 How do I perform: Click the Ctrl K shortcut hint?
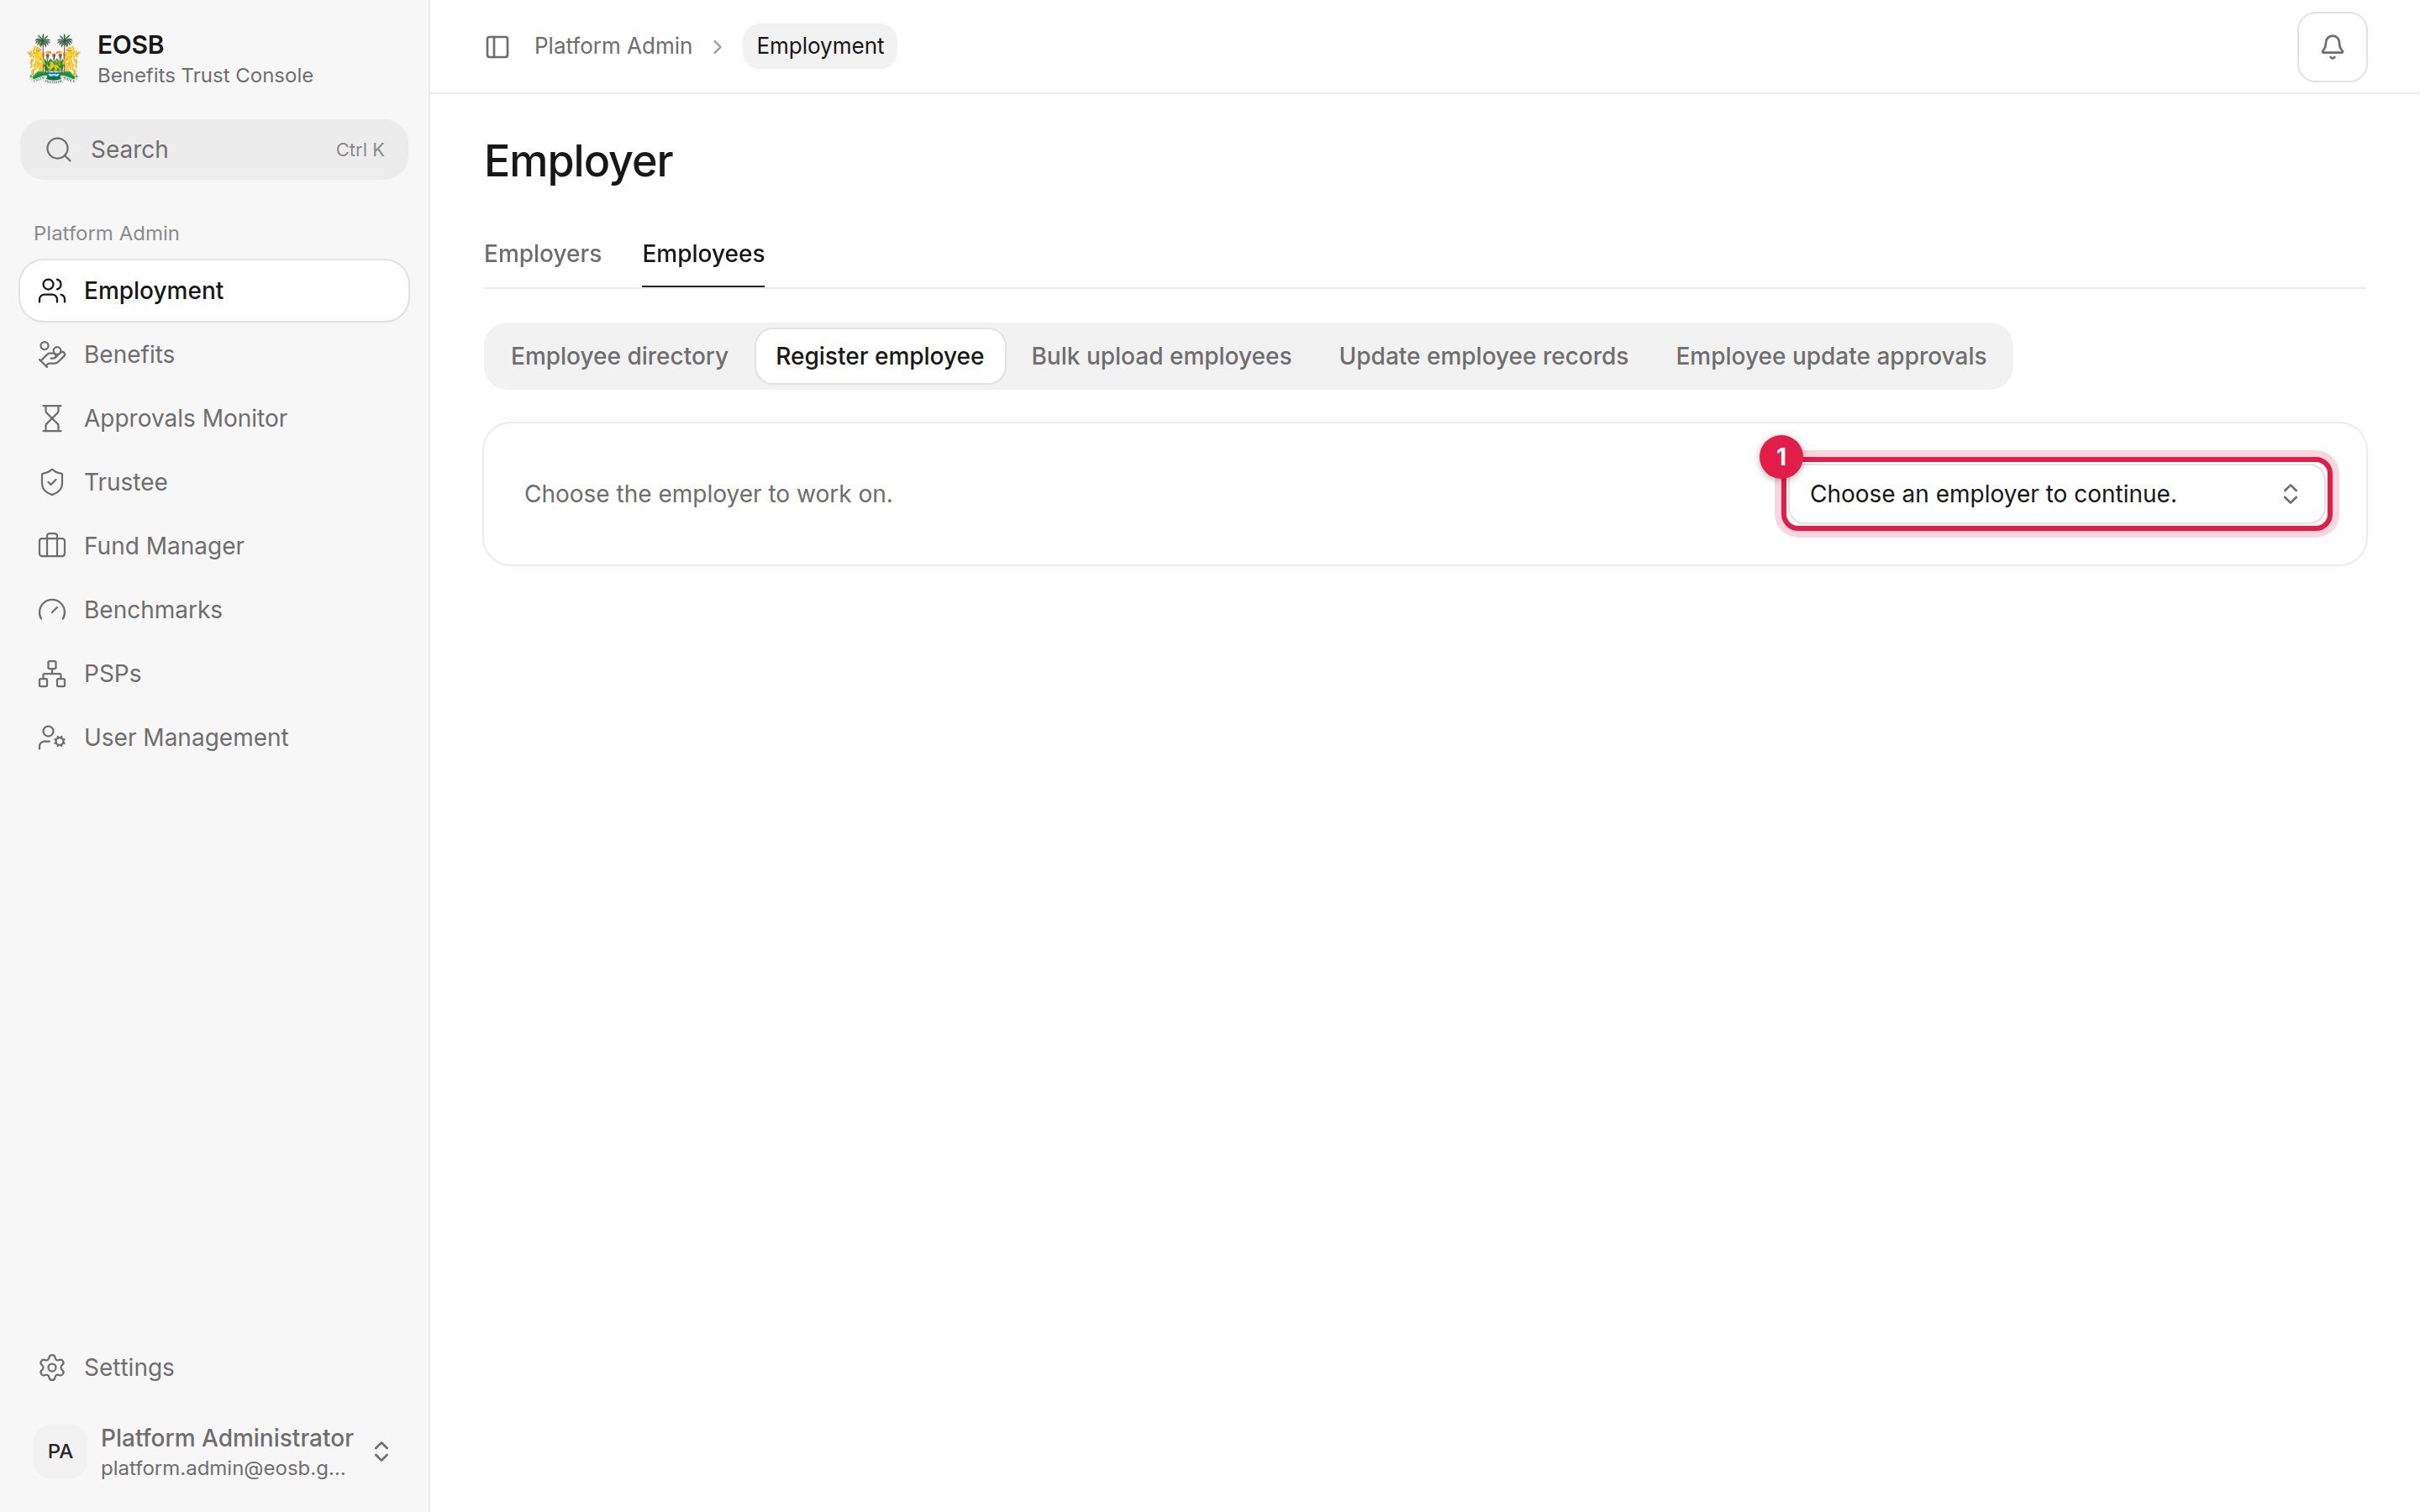[x=360, y=150]
